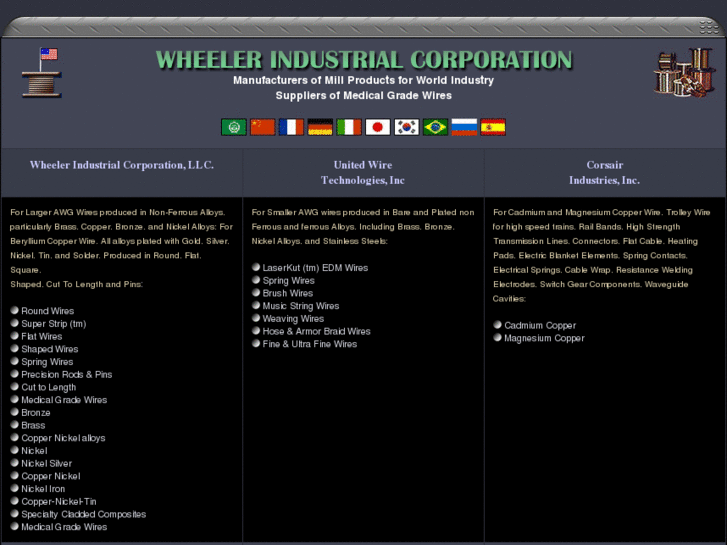This screenshot has height=545, width=727.
Task: Open the Bronze link
Action: pyautogui.click(x=36, y=413)
